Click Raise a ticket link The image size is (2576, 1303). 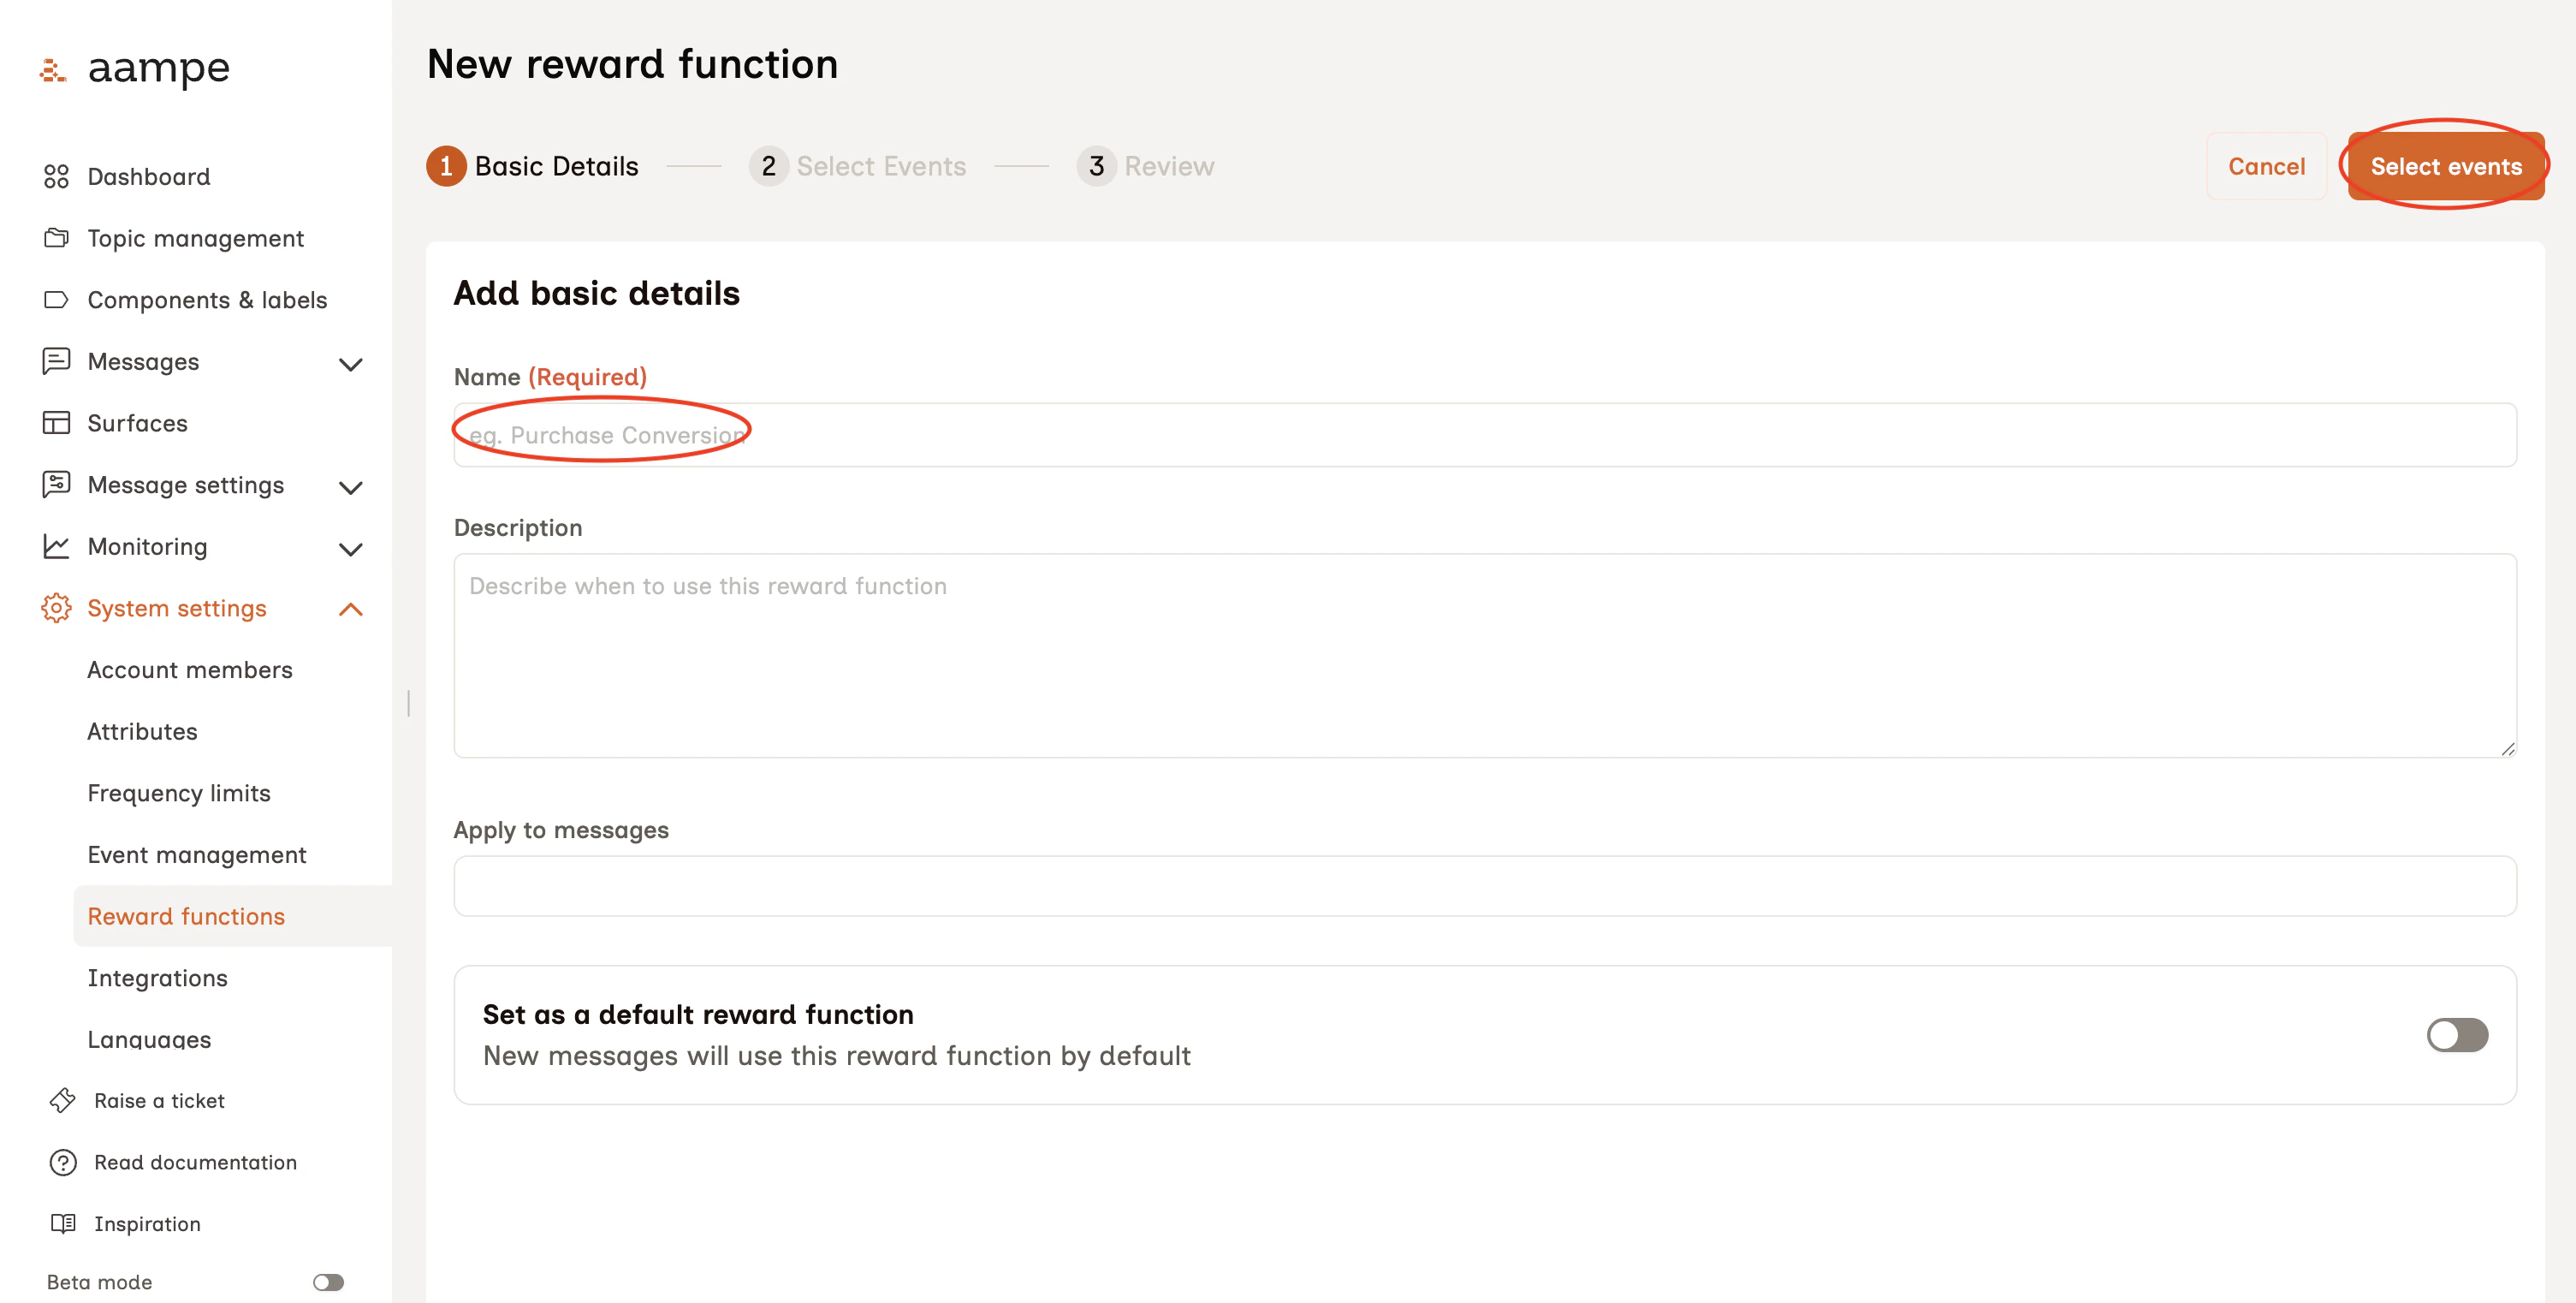(x=159, y=1100)
